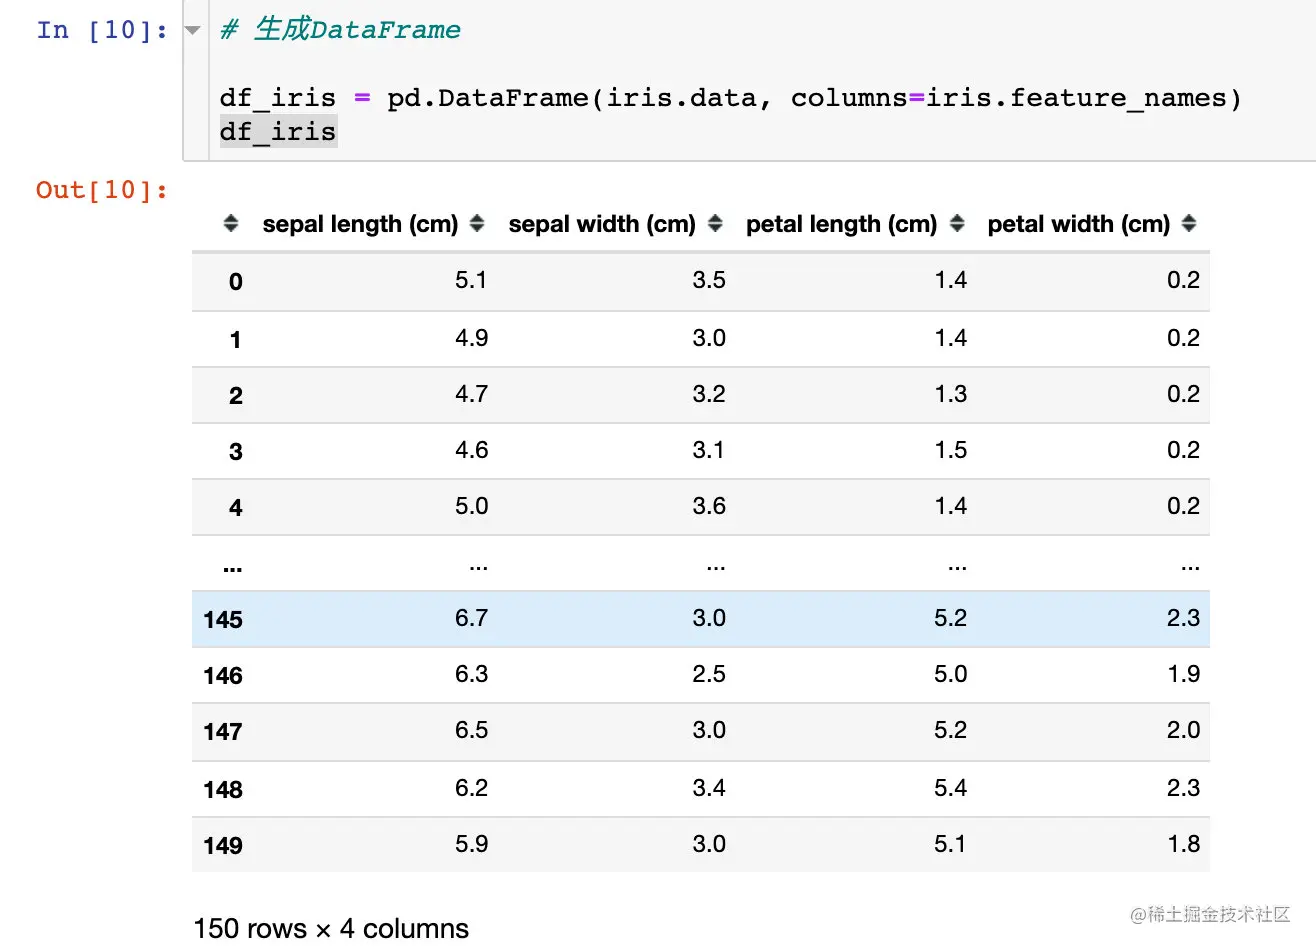
Task: Sort table by the index column arrows
Action: 231,224
